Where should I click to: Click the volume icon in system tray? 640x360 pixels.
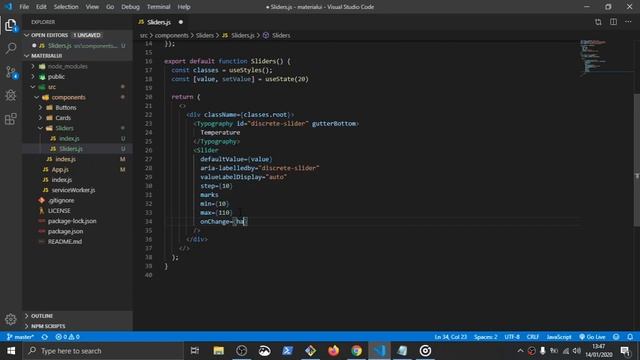(576, 351)
